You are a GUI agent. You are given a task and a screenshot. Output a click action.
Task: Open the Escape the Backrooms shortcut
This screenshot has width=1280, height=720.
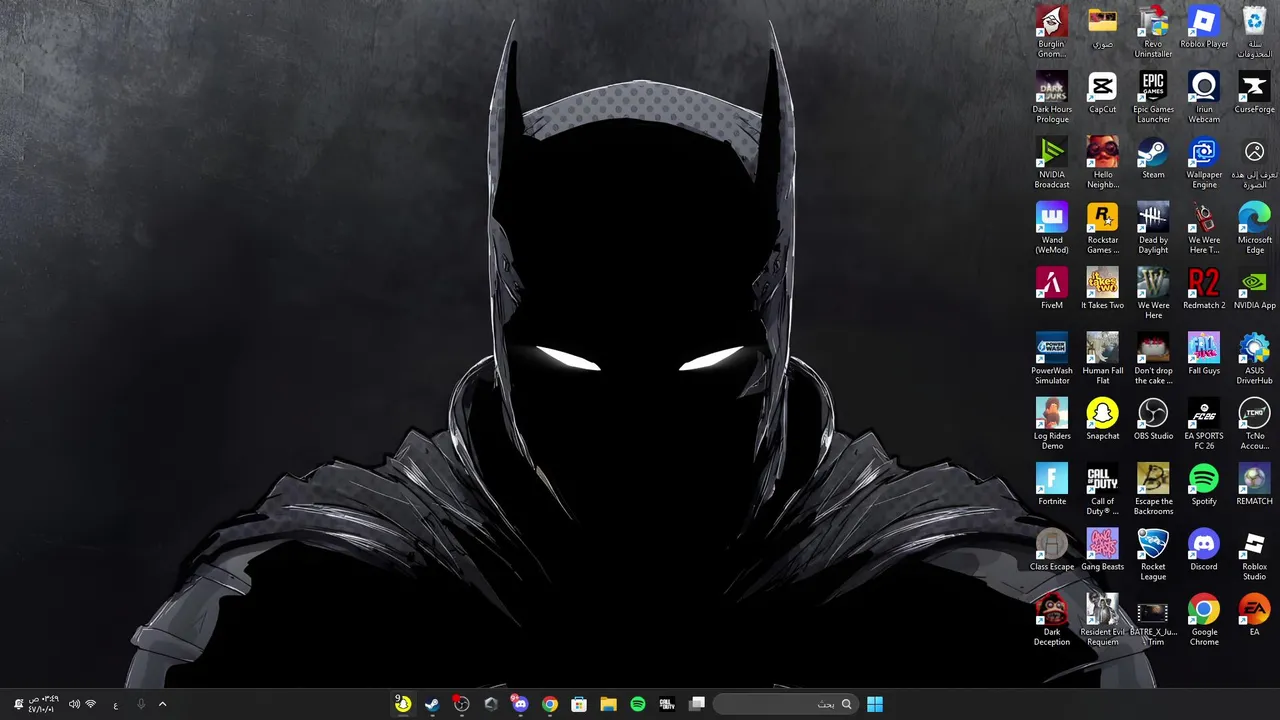click(1153, 489)
